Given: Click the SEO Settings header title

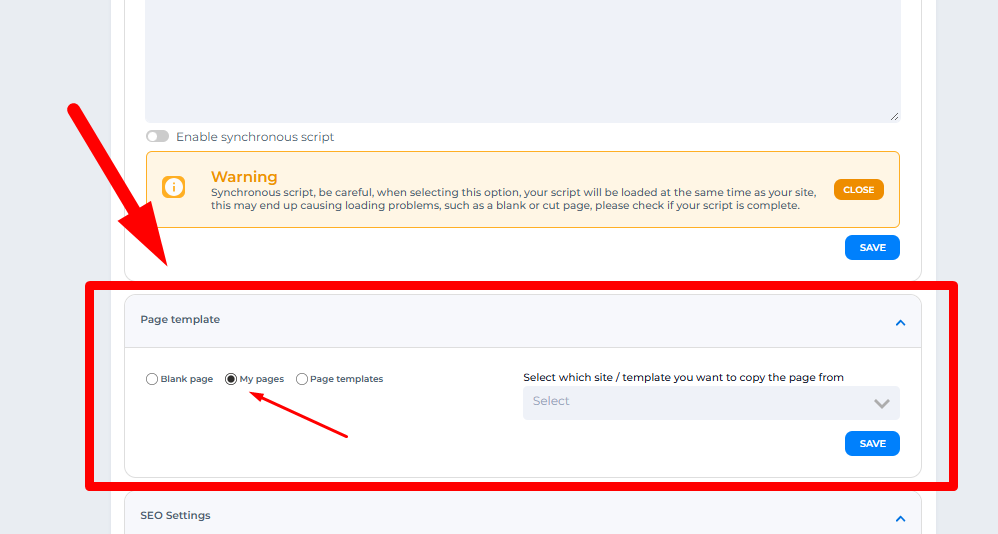Looking at the screenshot, I should point(175,516).
